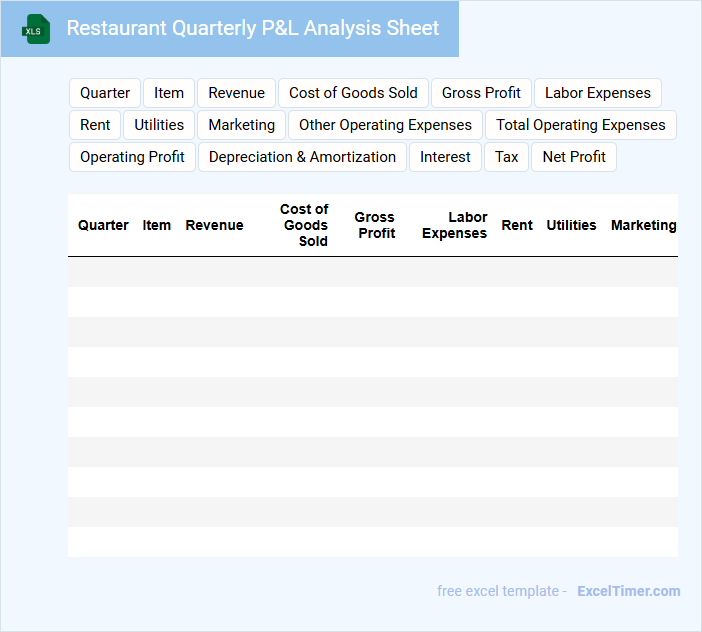Select the Net Profit tag

574,157
